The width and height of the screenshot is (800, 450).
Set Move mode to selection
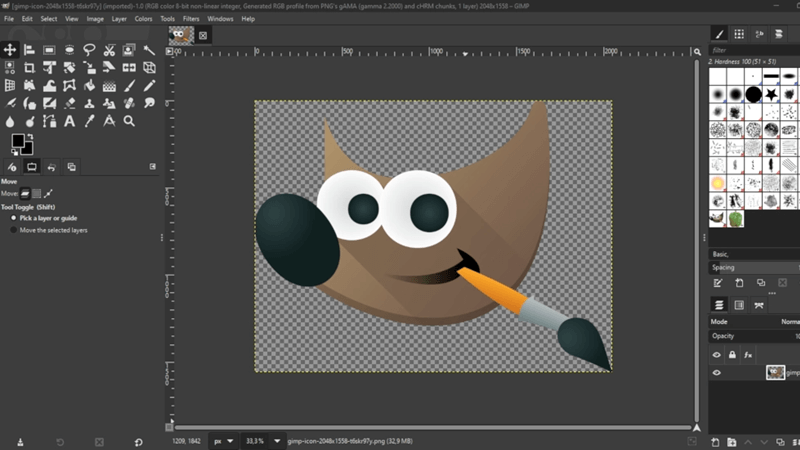37,193
